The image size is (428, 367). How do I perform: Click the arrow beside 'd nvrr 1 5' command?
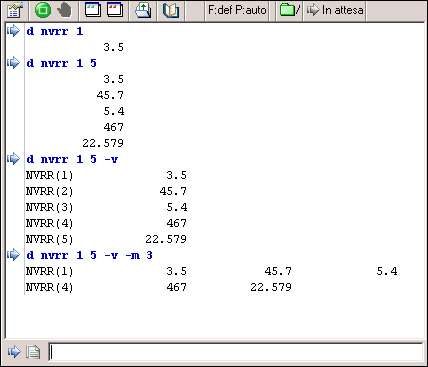tap(13, 63)
